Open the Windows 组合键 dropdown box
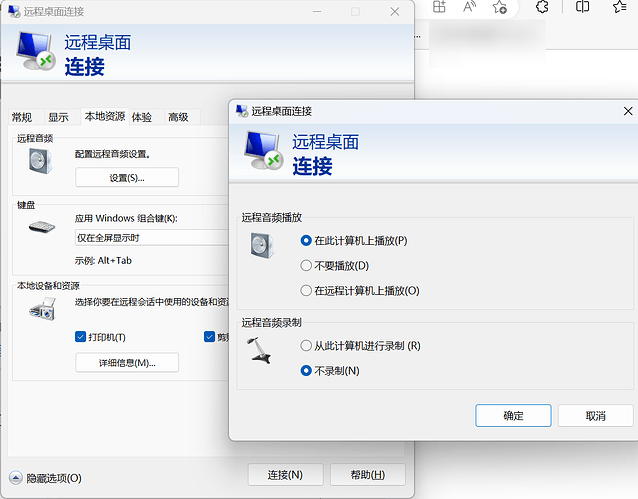Image resolution: width=638 pixels, height=499 pixels. 152,238
